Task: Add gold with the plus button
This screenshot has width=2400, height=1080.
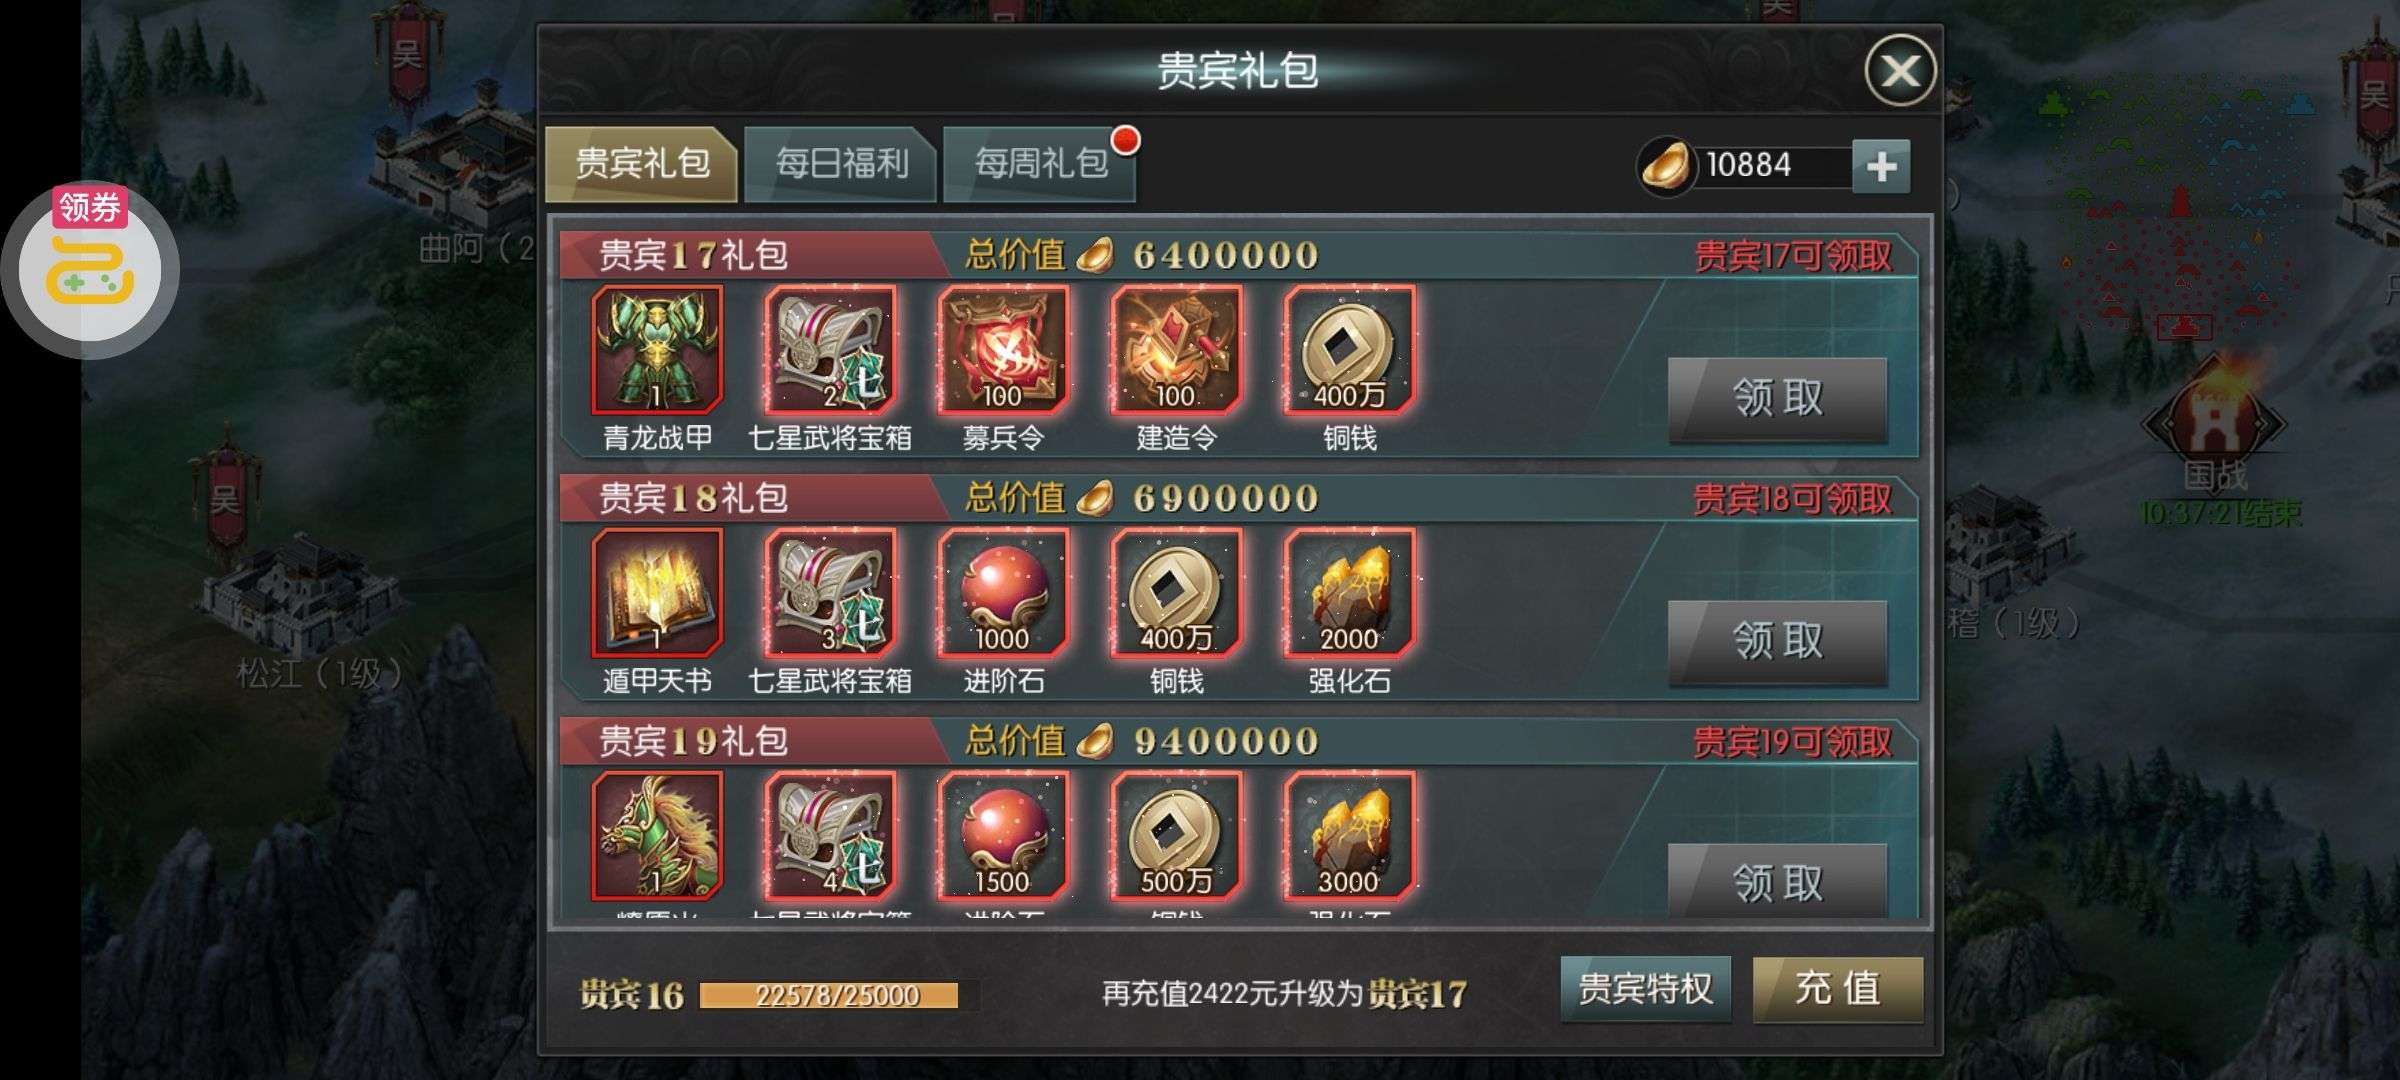Action: pyautogui.click(x=1881, y=166)
